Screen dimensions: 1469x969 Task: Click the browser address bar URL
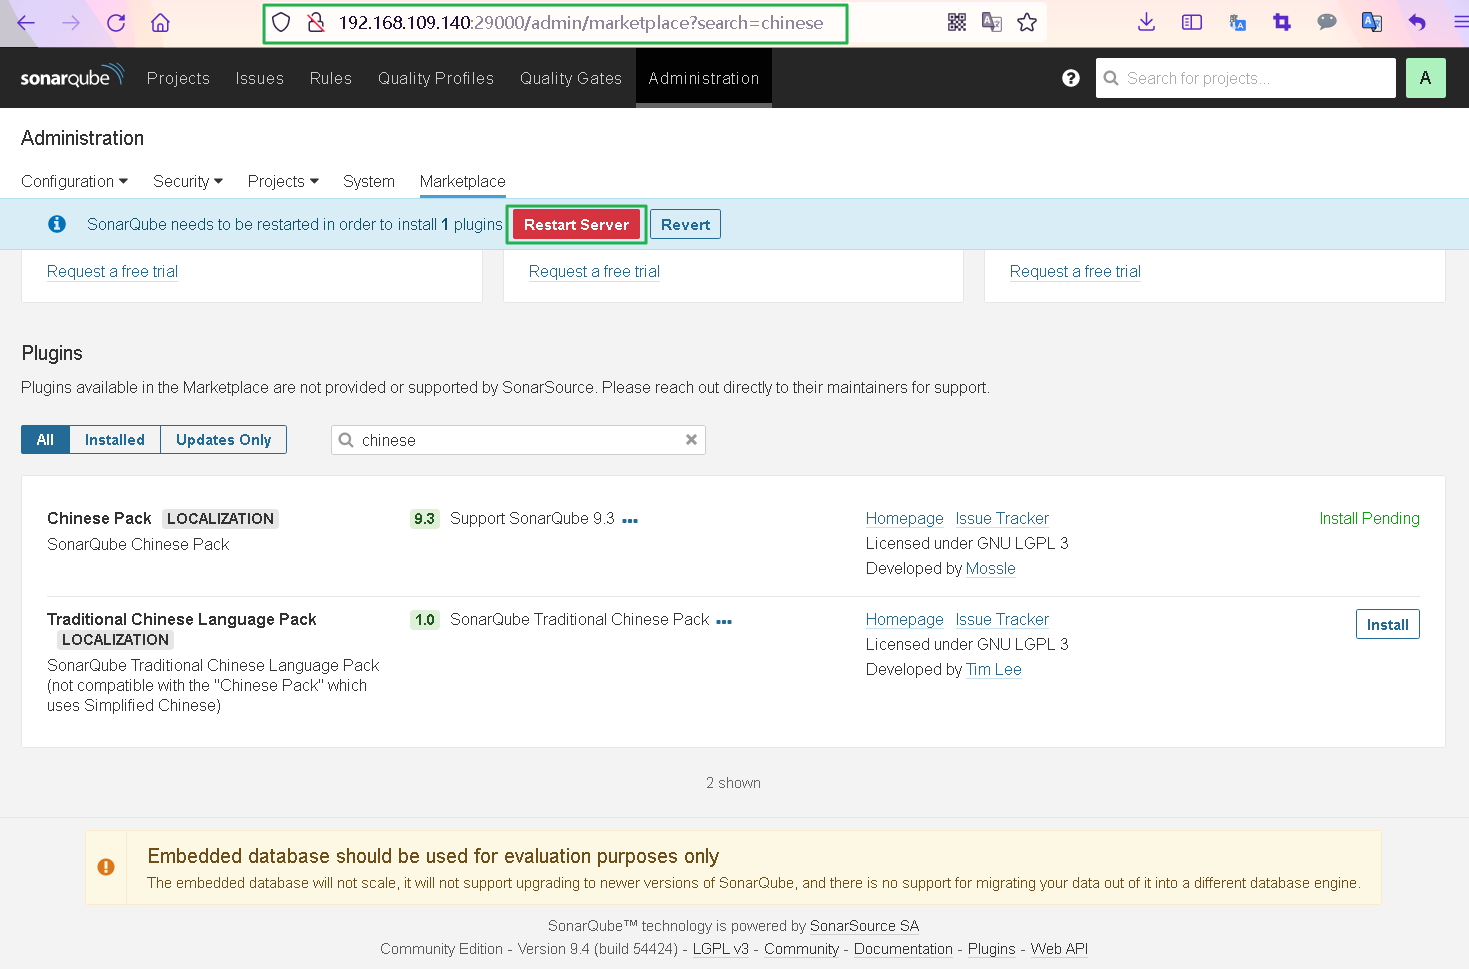click(x=581, y=22)
